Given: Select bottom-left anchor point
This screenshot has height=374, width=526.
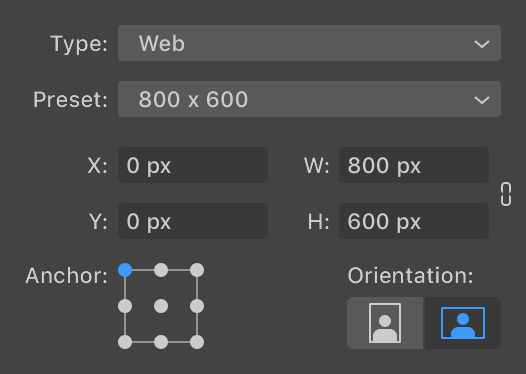Looking at the screenshot, I should [125, 342].
